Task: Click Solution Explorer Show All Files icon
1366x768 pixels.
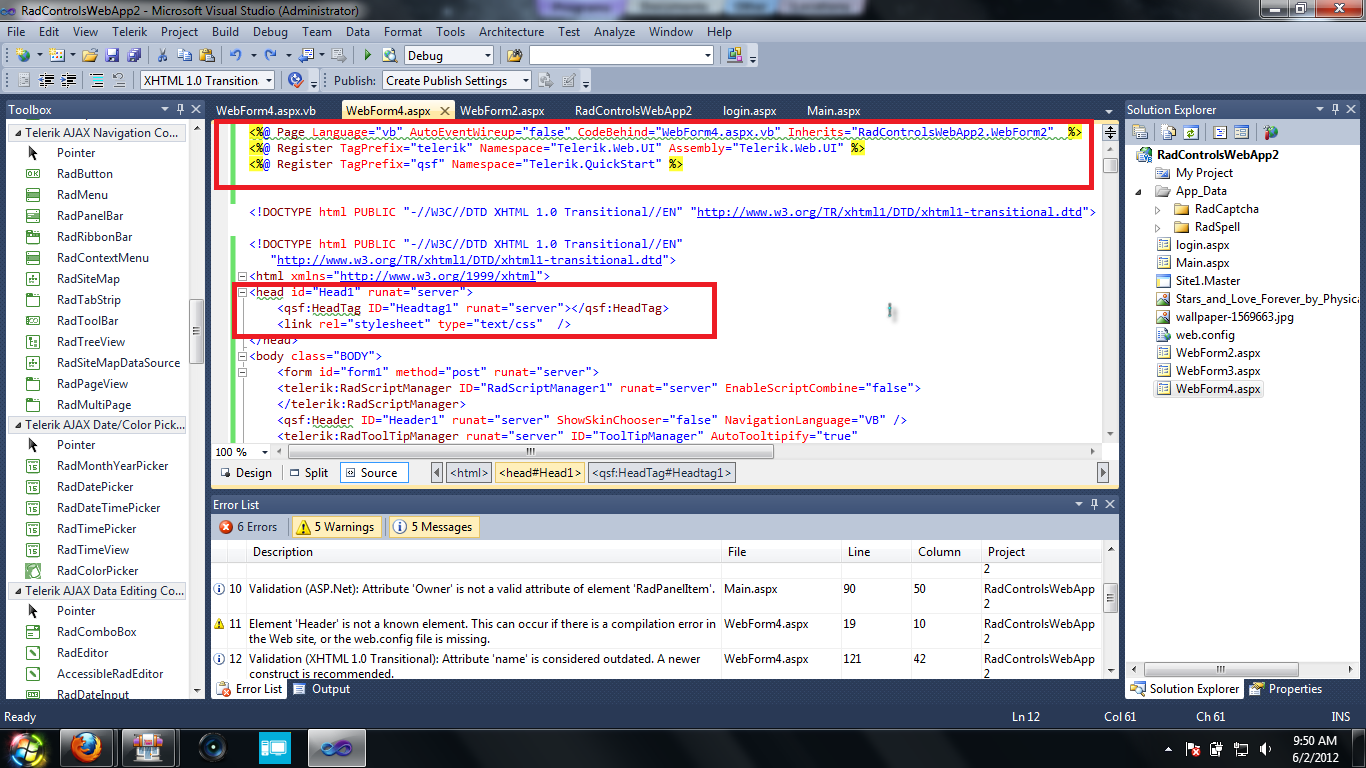Action: point(1169,132)
